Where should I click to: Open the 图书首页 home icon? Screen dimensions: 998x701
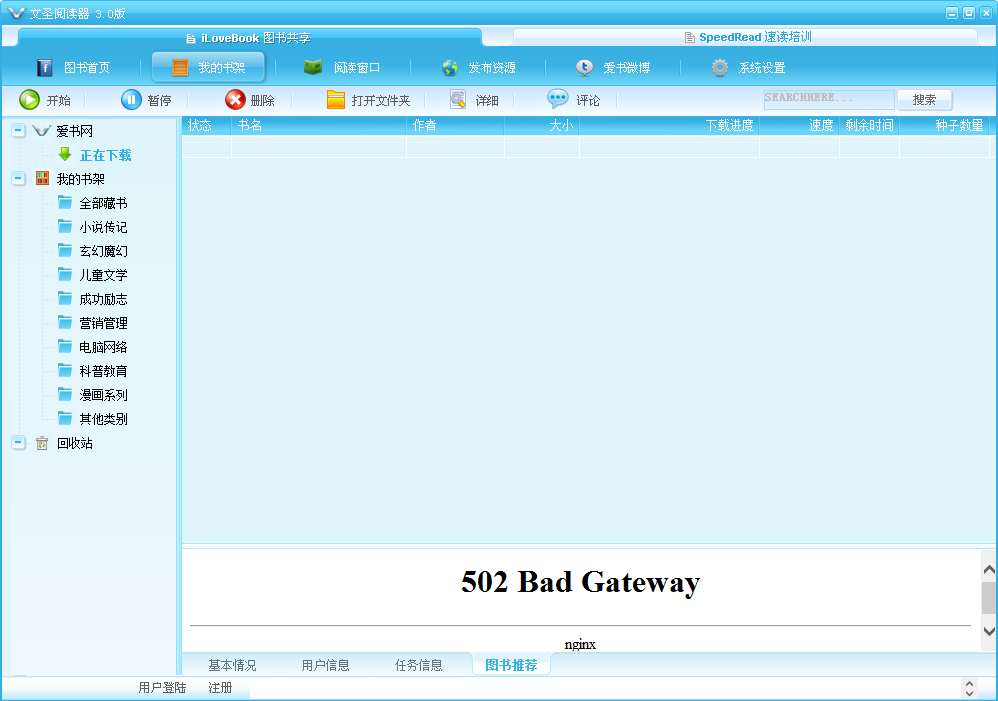click(x=44, y=67)
